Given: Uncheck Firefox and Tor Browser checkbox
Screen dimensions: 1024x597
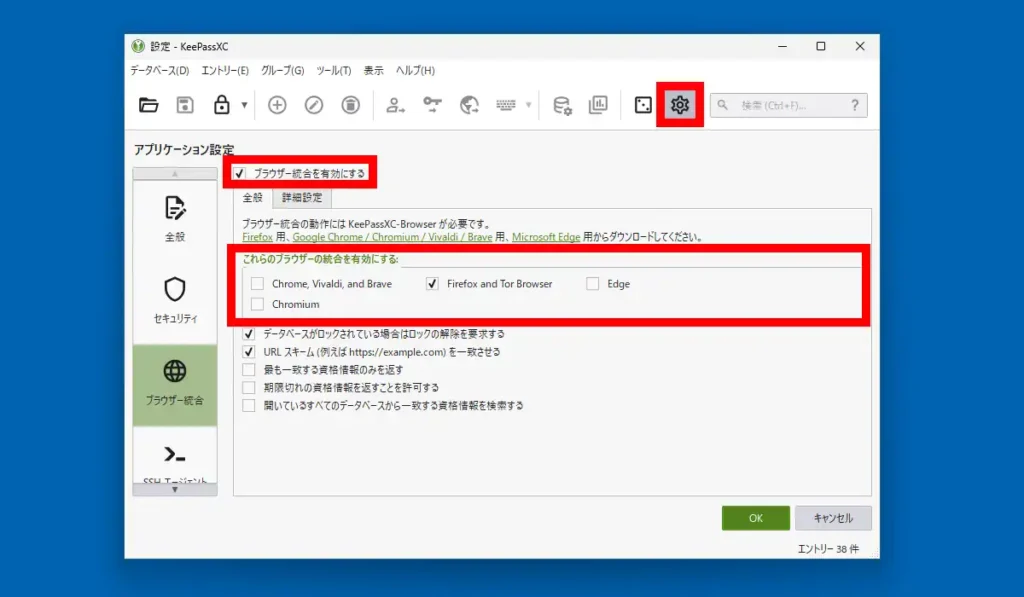Looking at the screenshot, I should tap(432, 283).
